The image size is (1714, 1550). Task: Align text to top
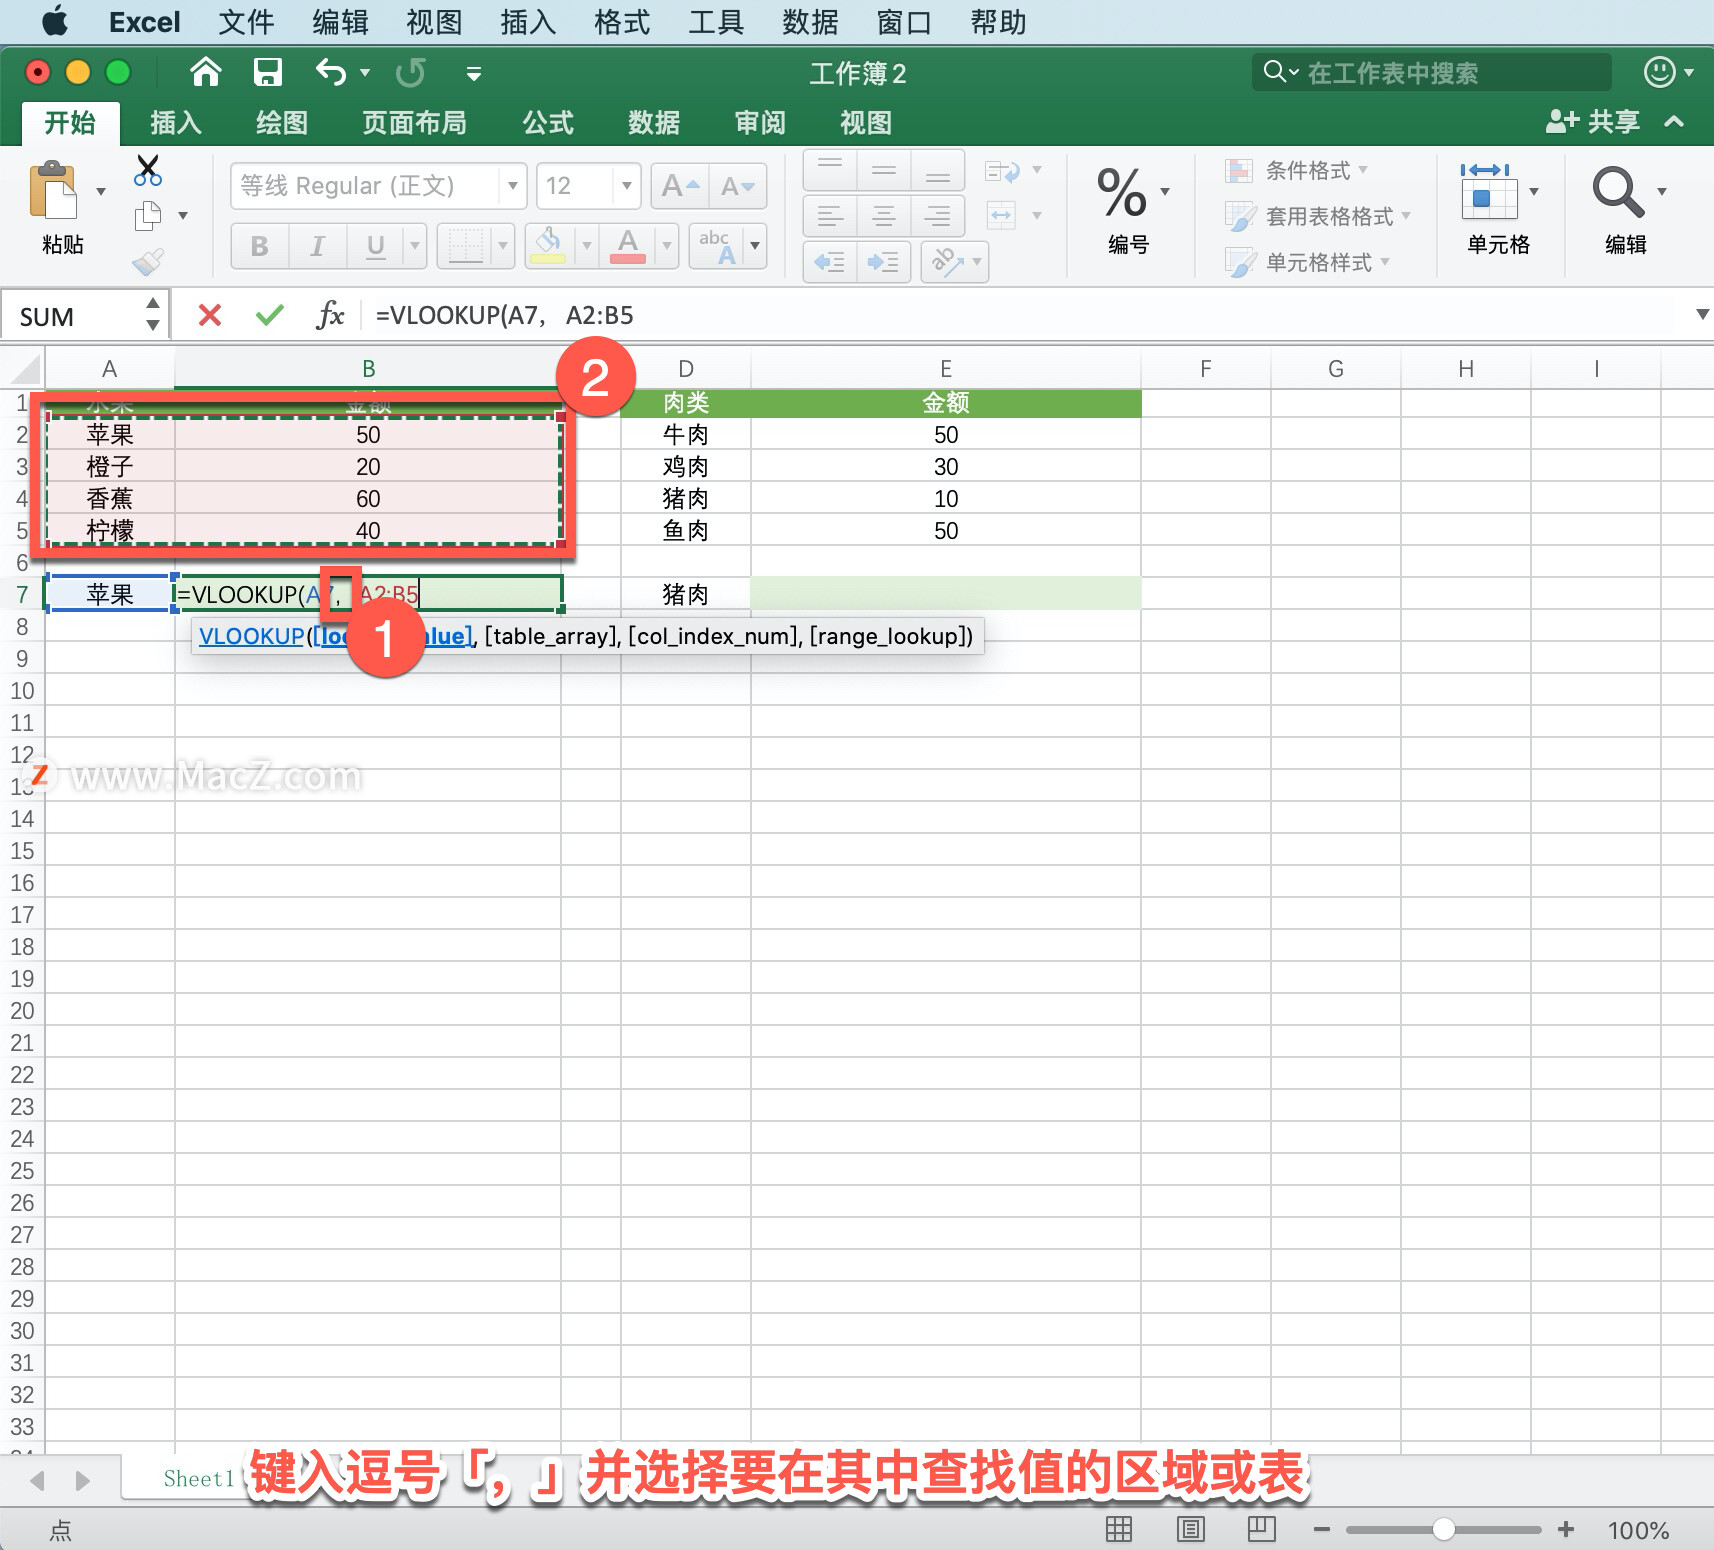pyautogui.click(x=830, y=171)
